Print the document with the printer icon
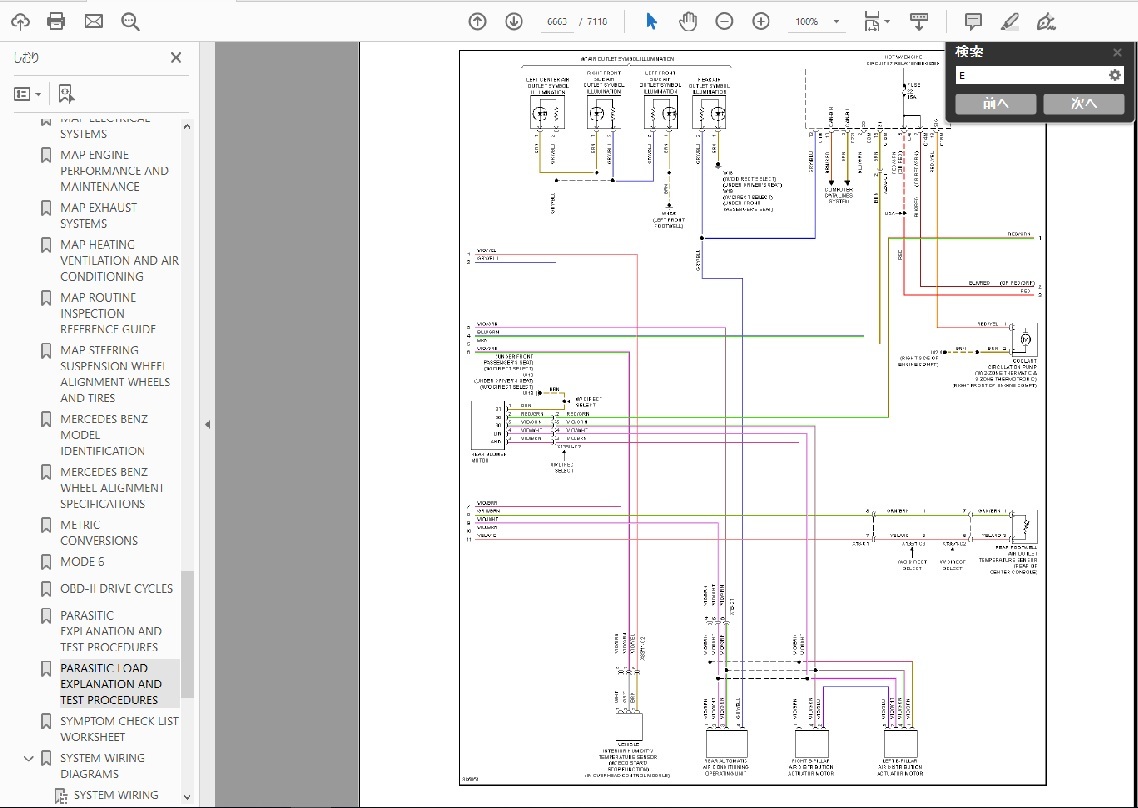 click(56, 22)
